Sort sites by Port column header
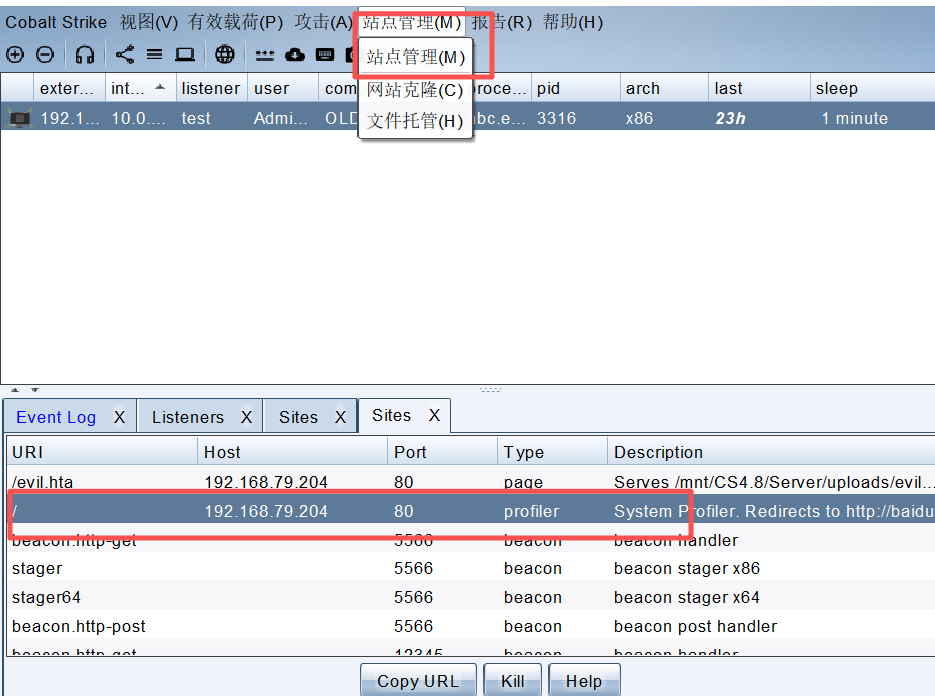 pyautogui.click(x=442, y=451)
